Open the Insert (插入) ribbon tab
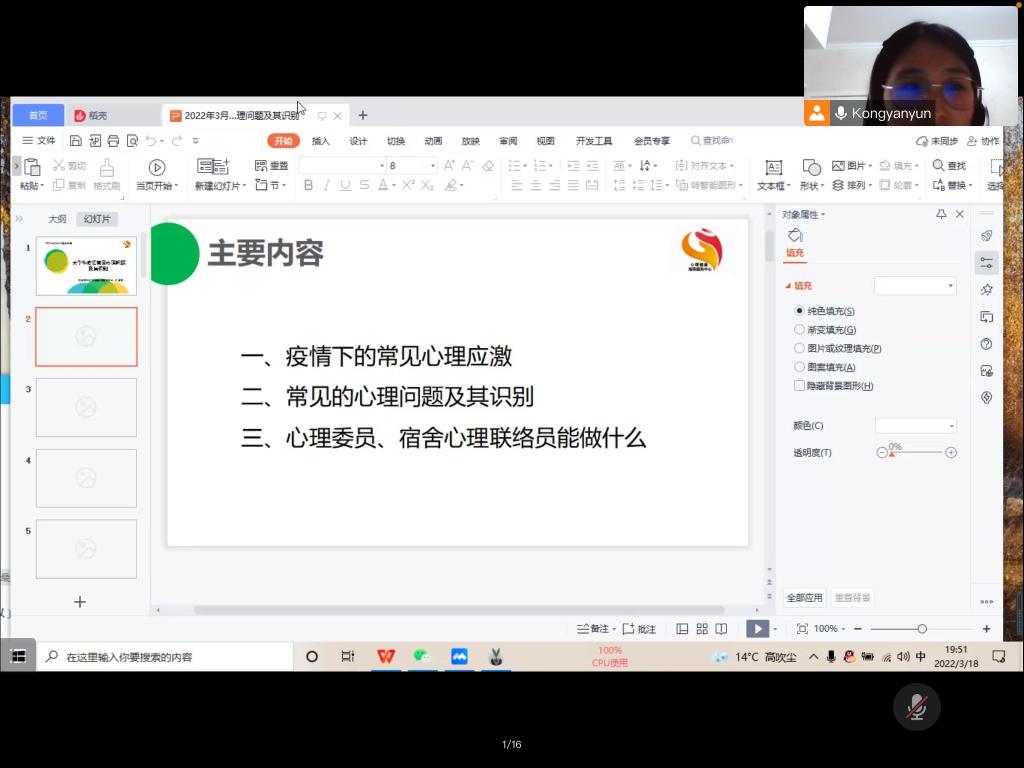The width and height of the screenshot is (1024, 768). (321, 141)
